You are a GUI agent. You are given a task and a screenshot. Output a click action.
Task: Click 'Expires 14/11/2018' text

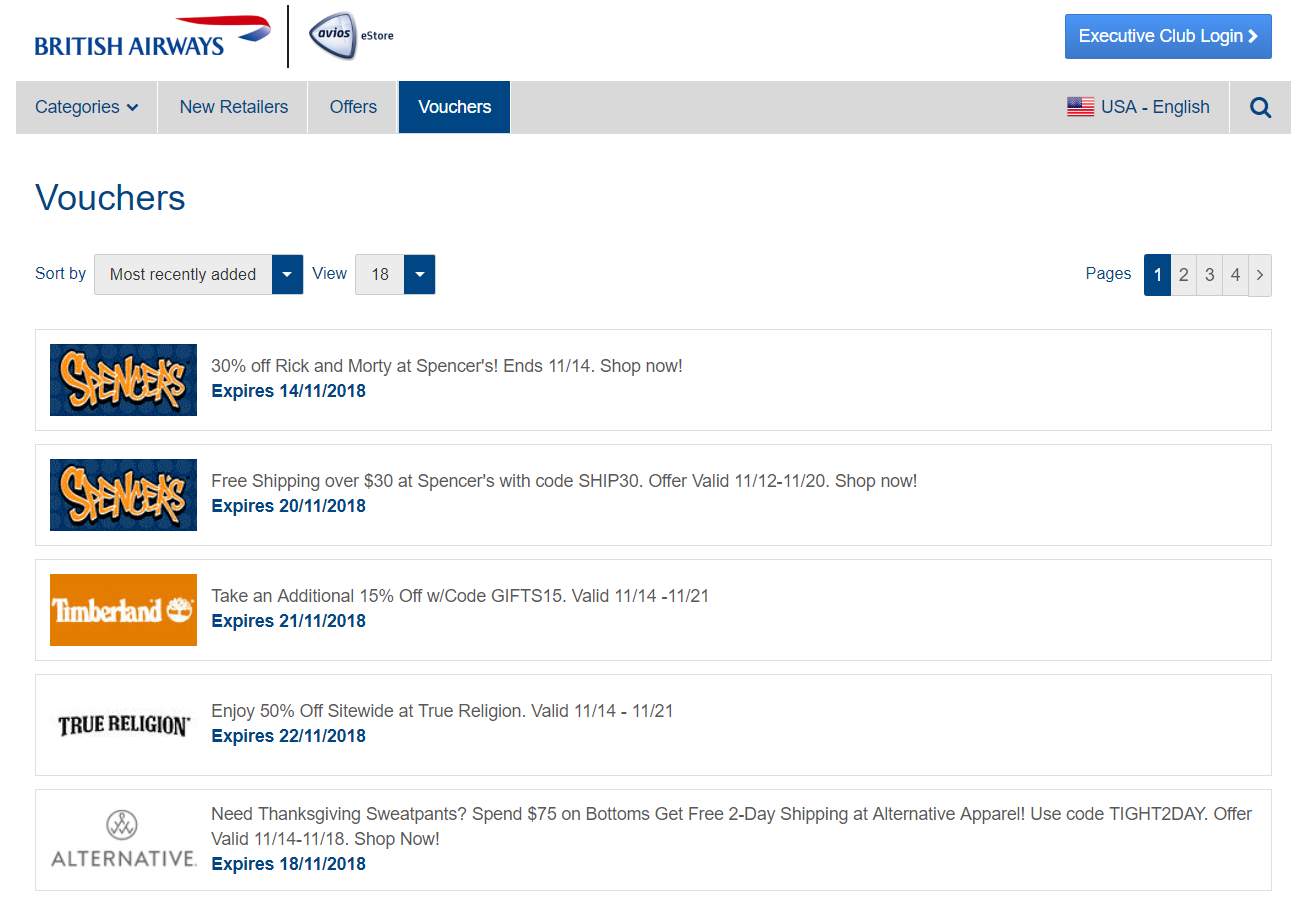289,391
